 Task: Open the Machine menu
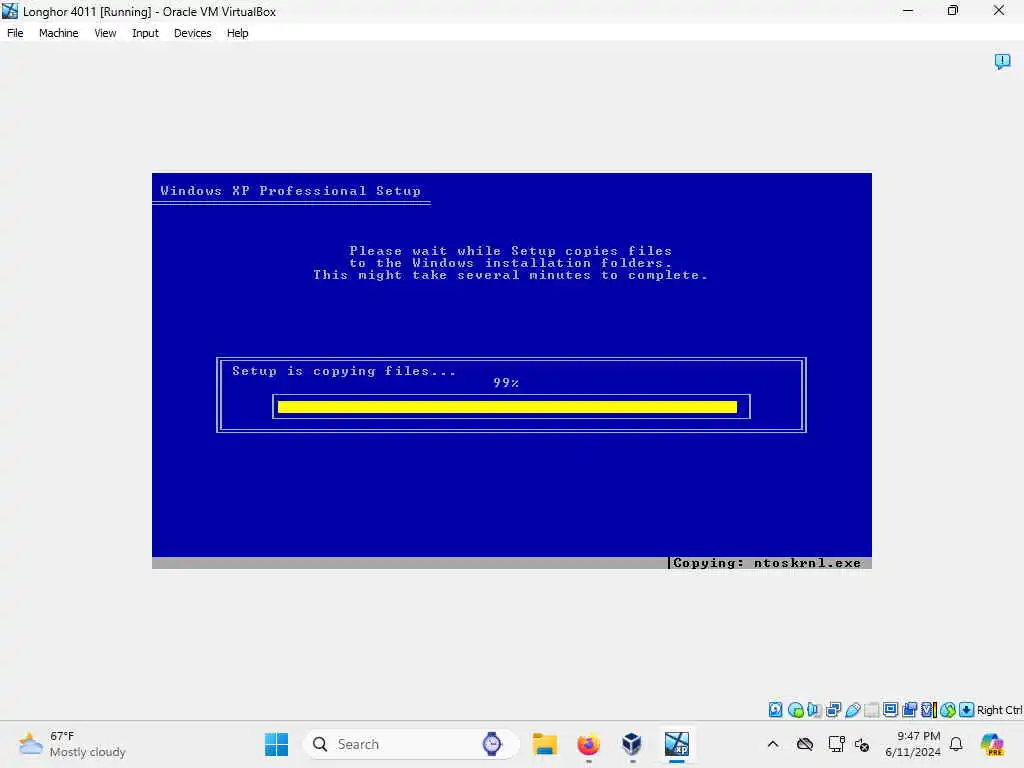(x=58, y=33)
